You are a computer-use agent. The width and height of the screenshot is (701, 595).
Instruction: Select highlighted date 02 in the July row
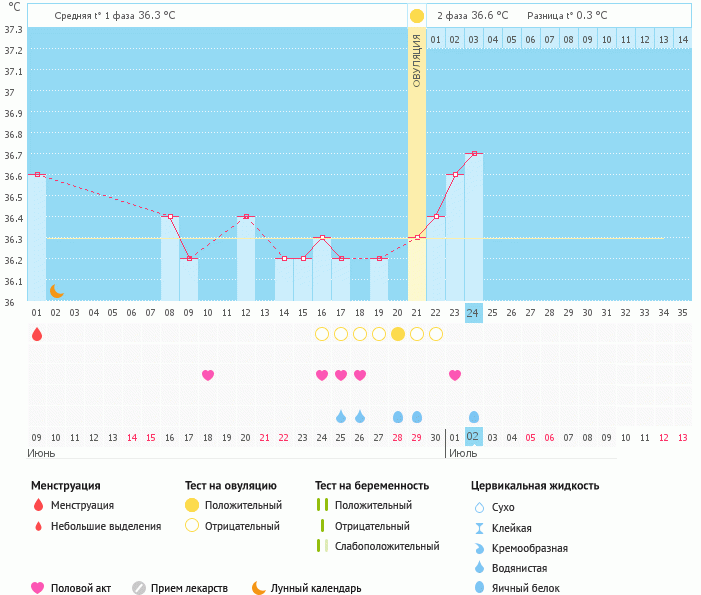pyautogui.click(x=474, y=437)
